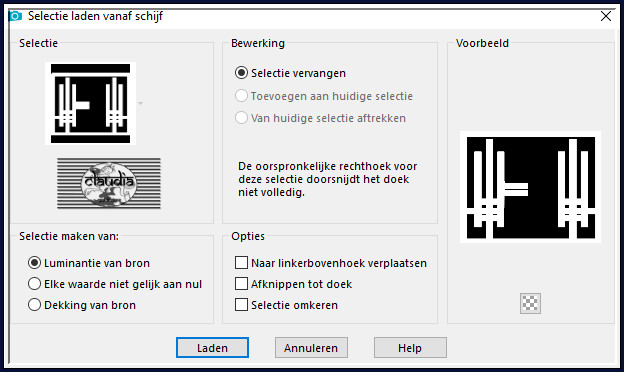Viewport: 624px width, 372px height.
Task: Click the selection pattern thumbnail
Action: (90, 103)
